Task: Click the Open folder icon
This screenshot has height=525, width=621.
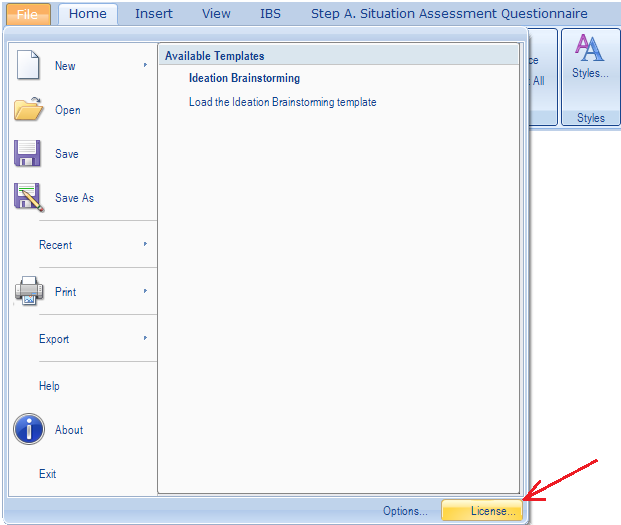Action: pos(28,110)
